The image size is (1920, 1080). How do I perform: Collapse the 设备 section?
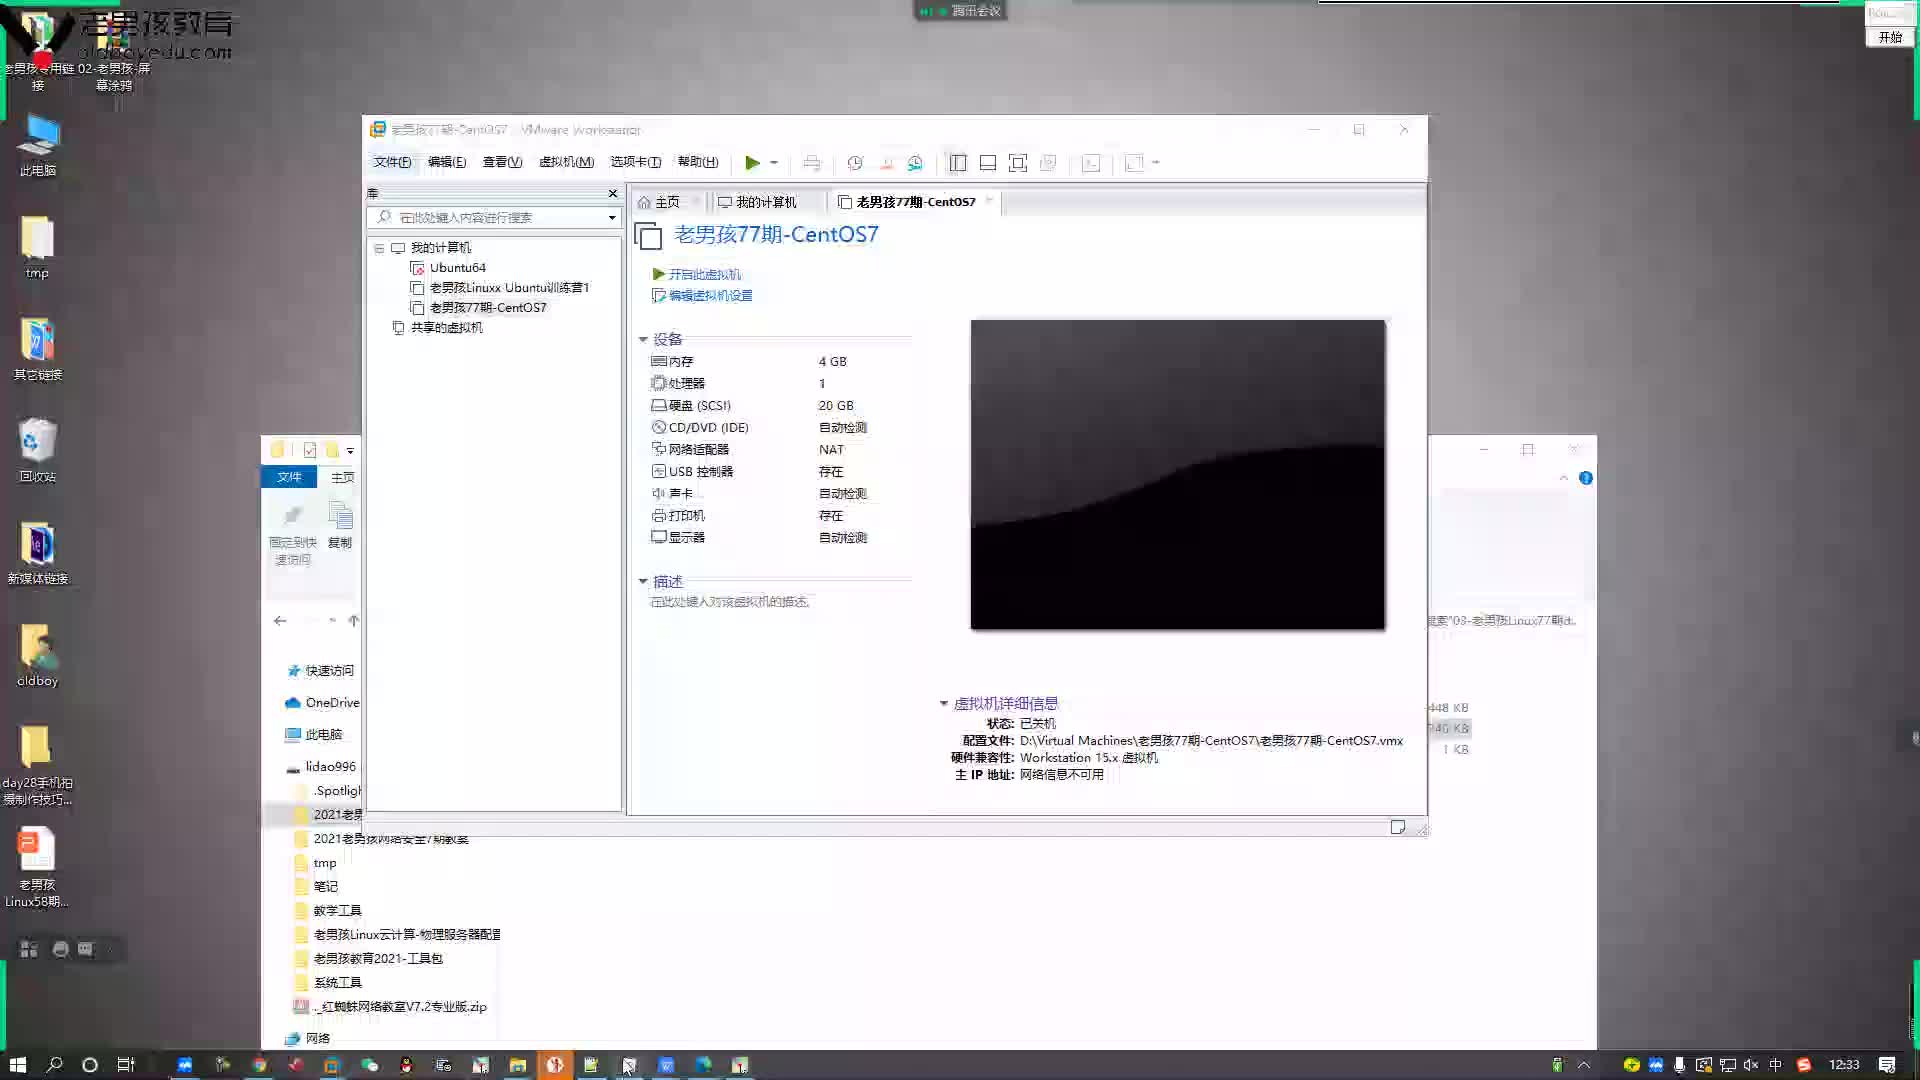point(643,340)
